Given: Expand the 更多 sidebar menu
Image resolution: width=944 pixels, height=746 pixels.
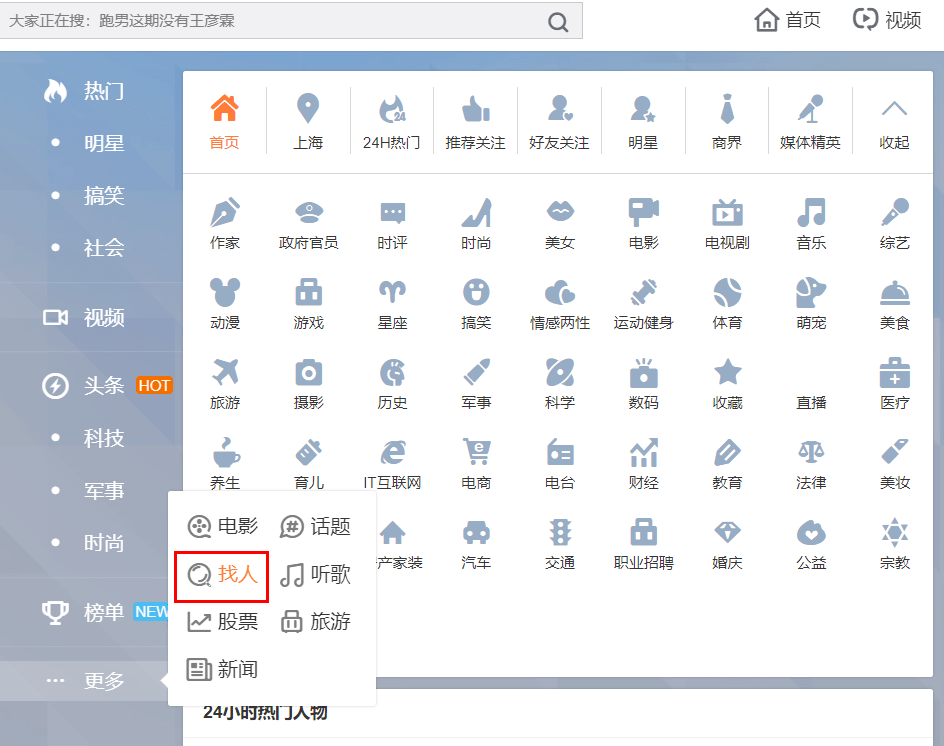Looking at the screenshot, I should 85,681.
